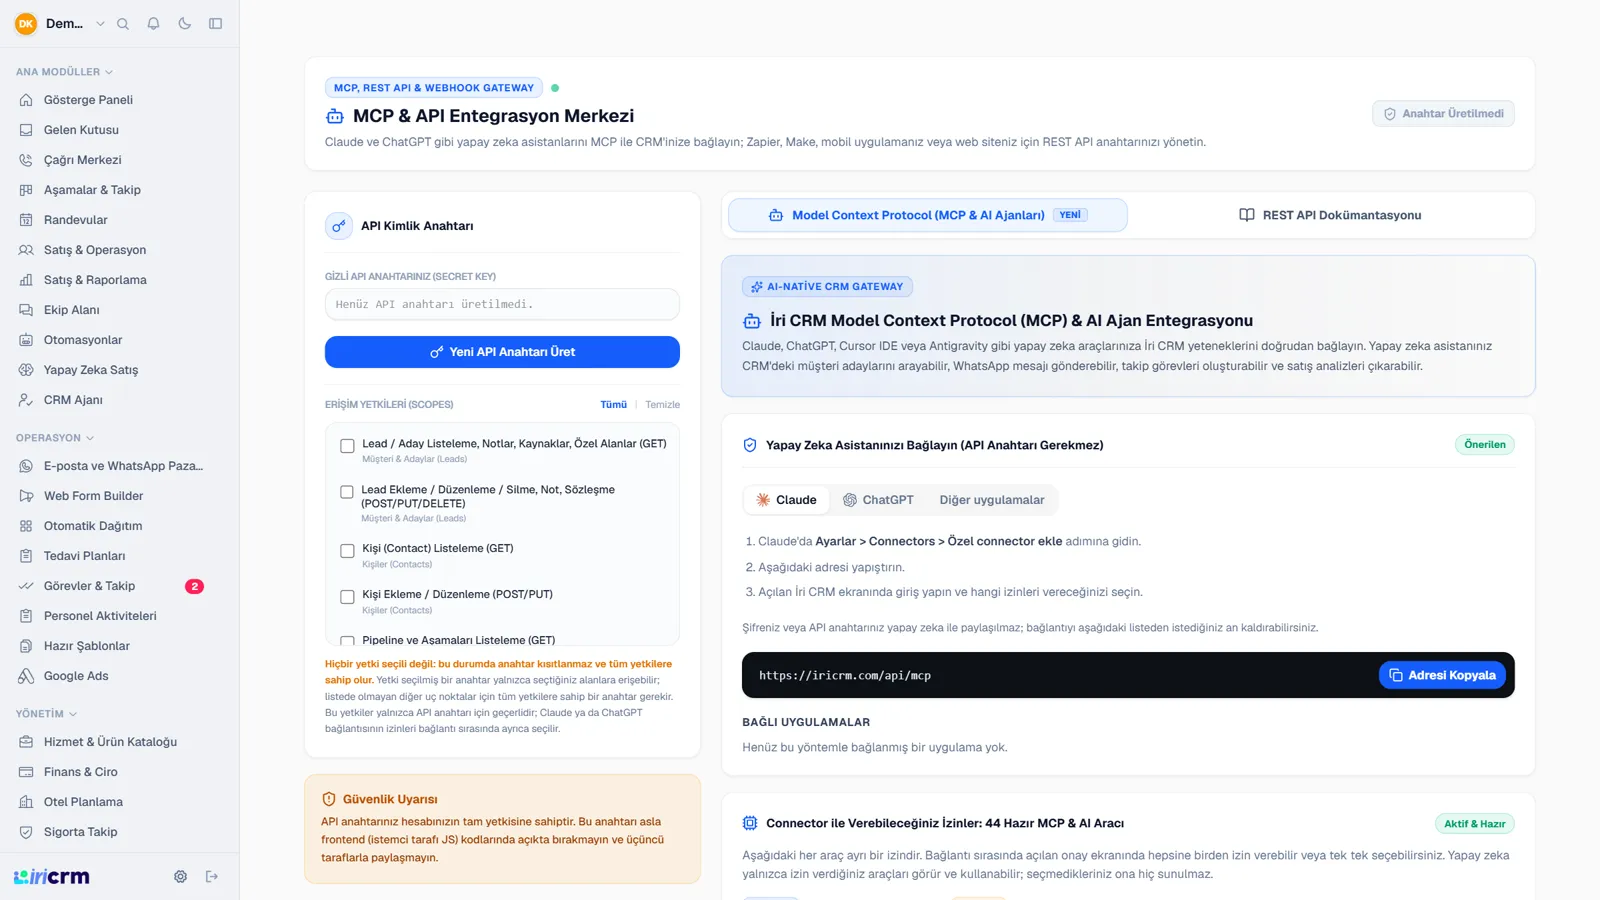Click Adresi Kopyala button
The height and width of the screenshot is (900, 1600).
pos(1442,676)
